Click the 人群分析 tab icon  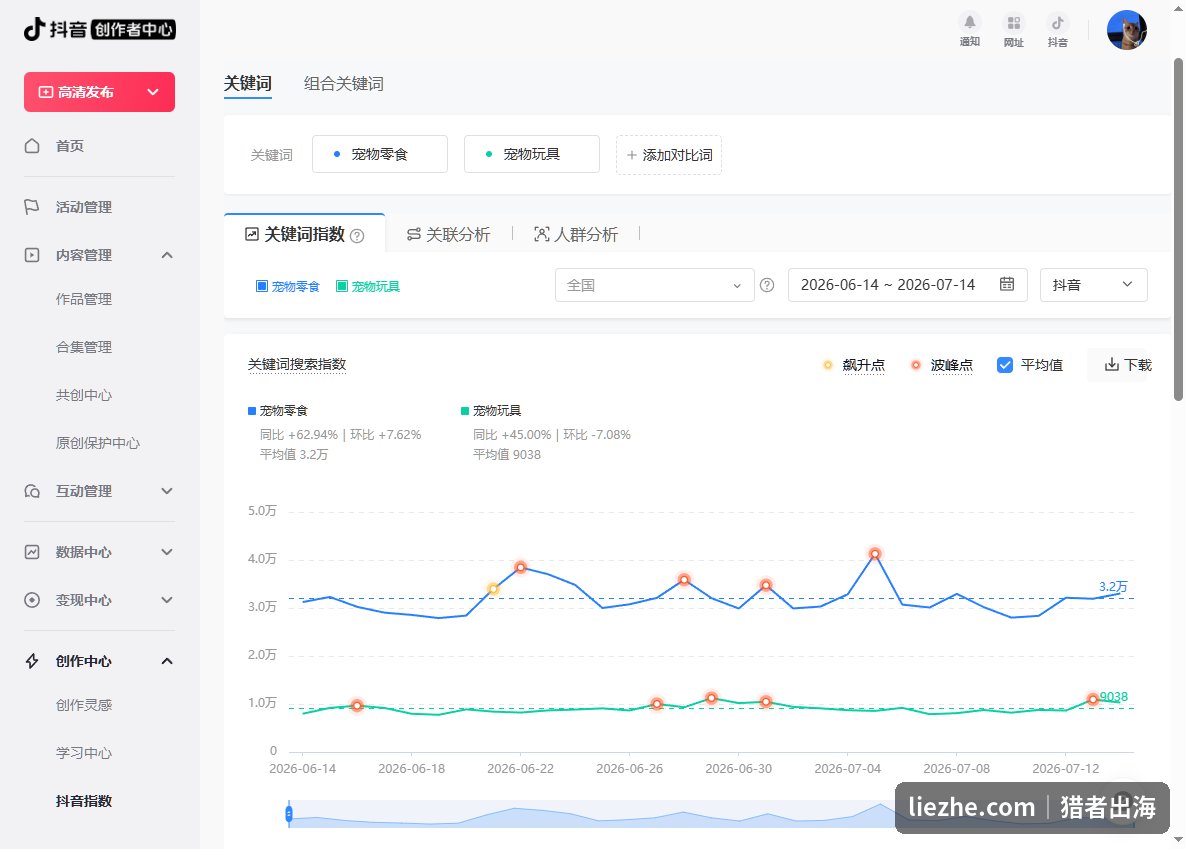pos(542,235)
